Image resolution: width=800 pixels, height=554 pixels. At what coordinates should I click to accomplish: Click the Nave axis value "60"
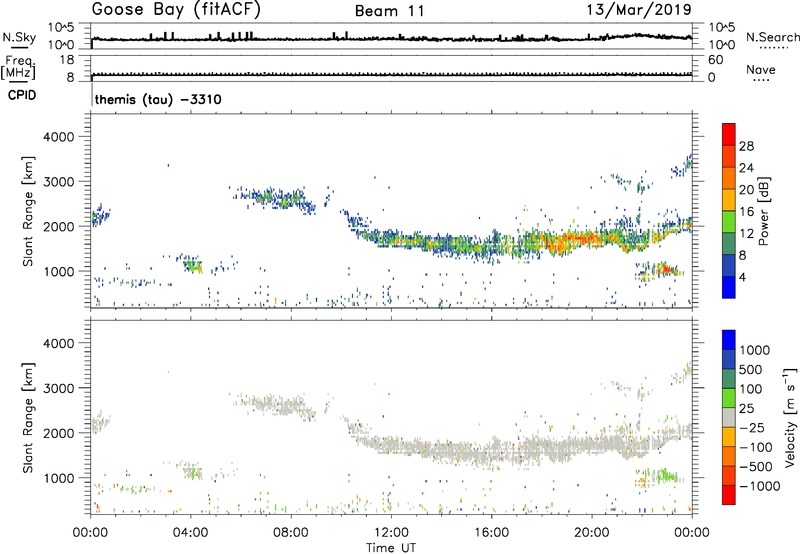pyautogui.click(x=715, y=60)
